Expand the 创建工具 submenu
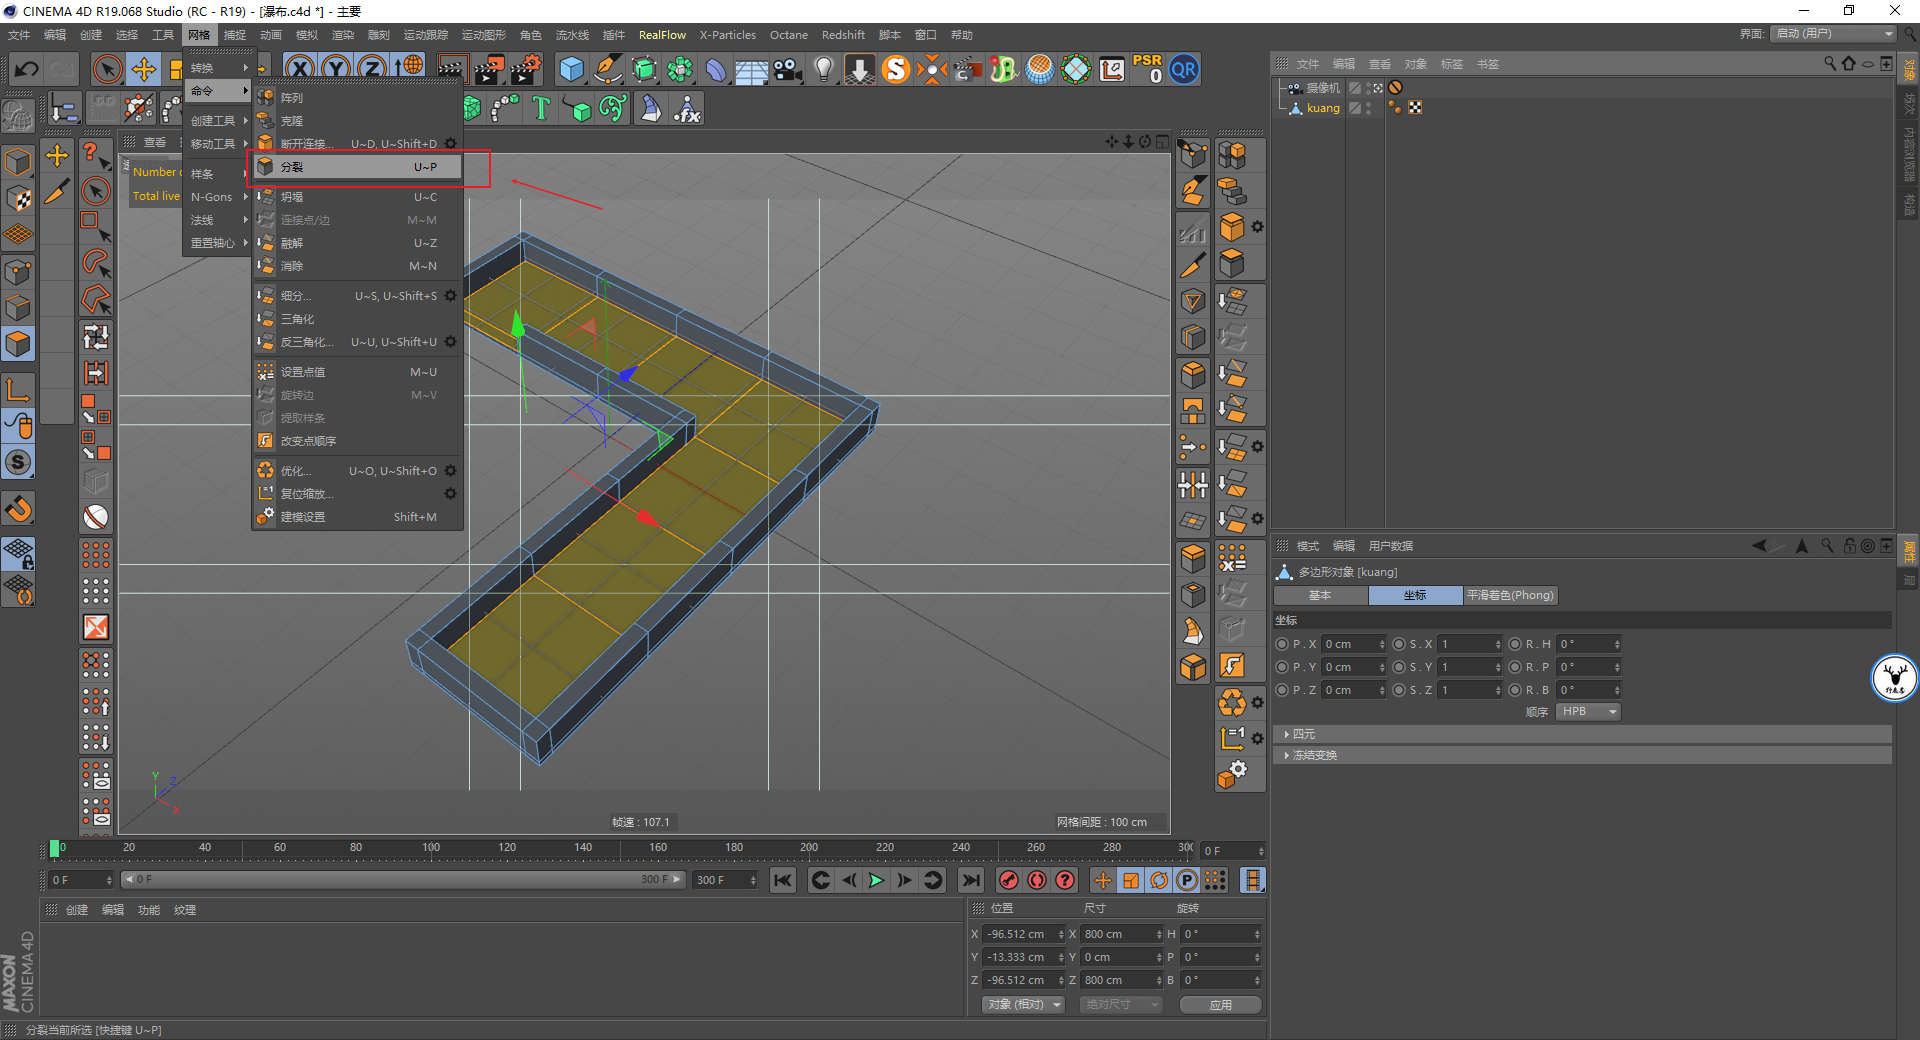The height and width of the screenshot is (1040, 1920). click(217, 121)
